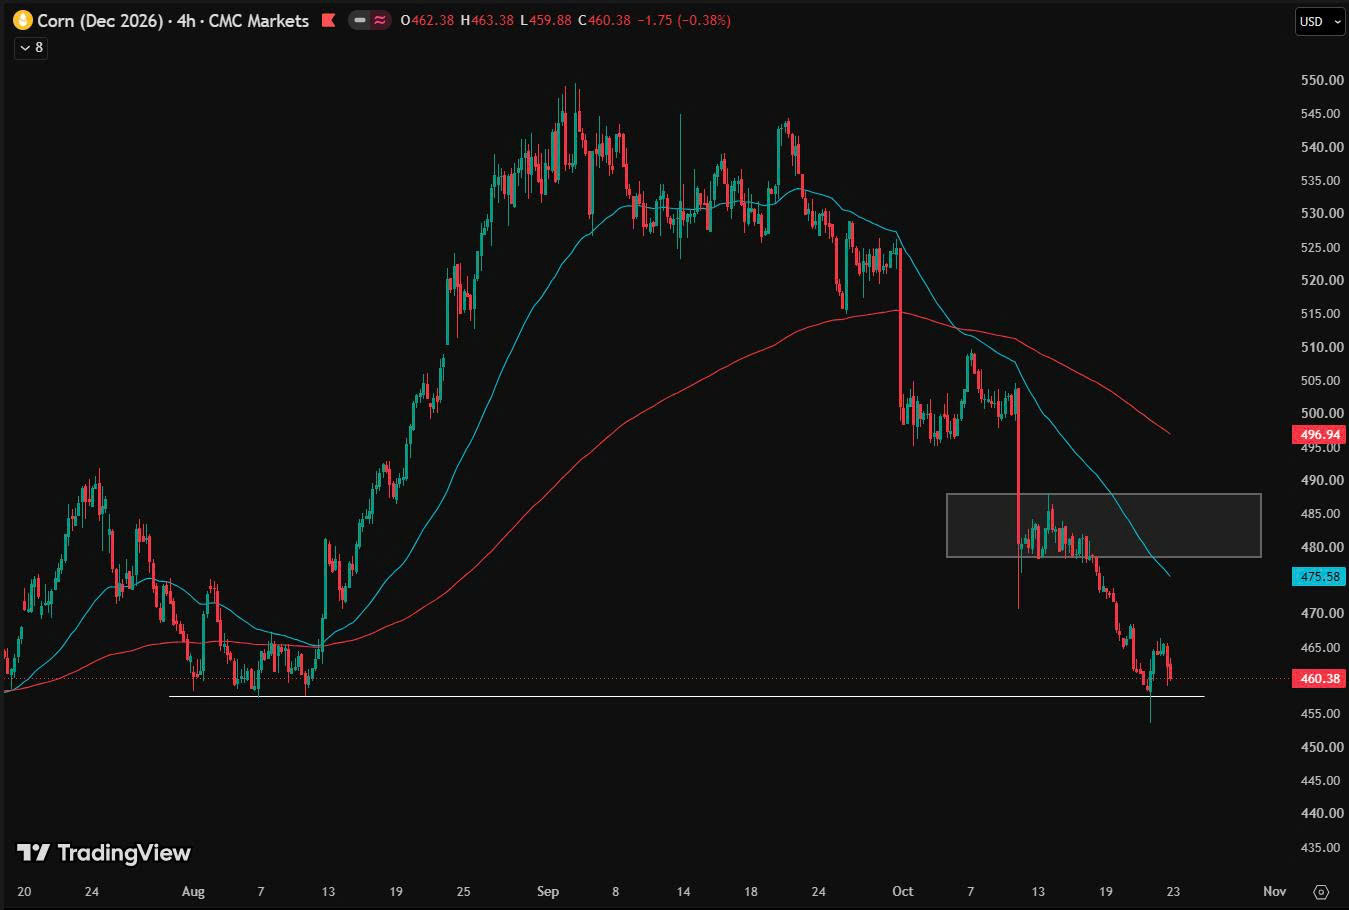This screenshot has height=910, width=1349.
Task: Open the USD currency dropdown
Action: tap(1320, 21)
